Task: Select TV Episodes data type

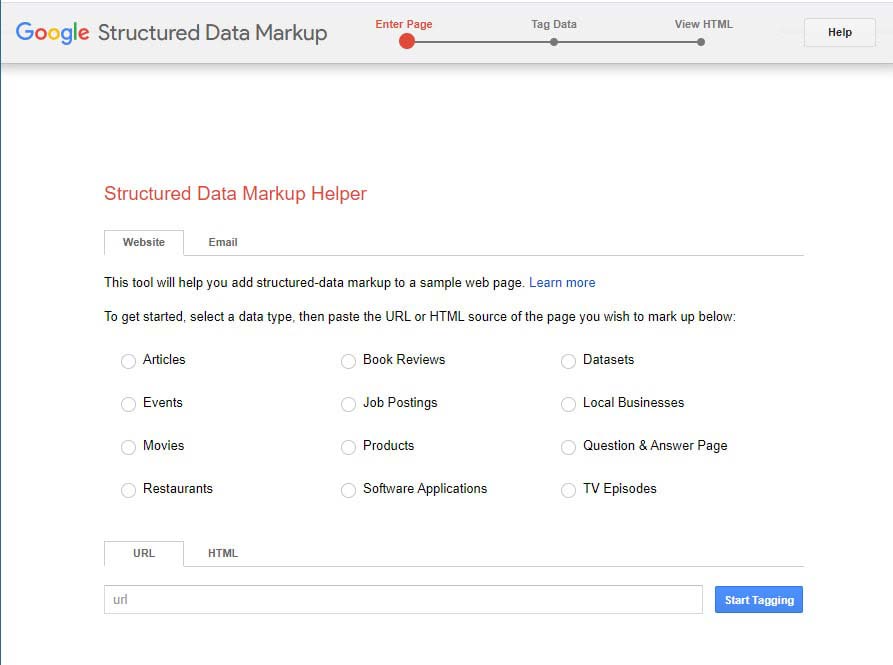Action: coord(568,490)
